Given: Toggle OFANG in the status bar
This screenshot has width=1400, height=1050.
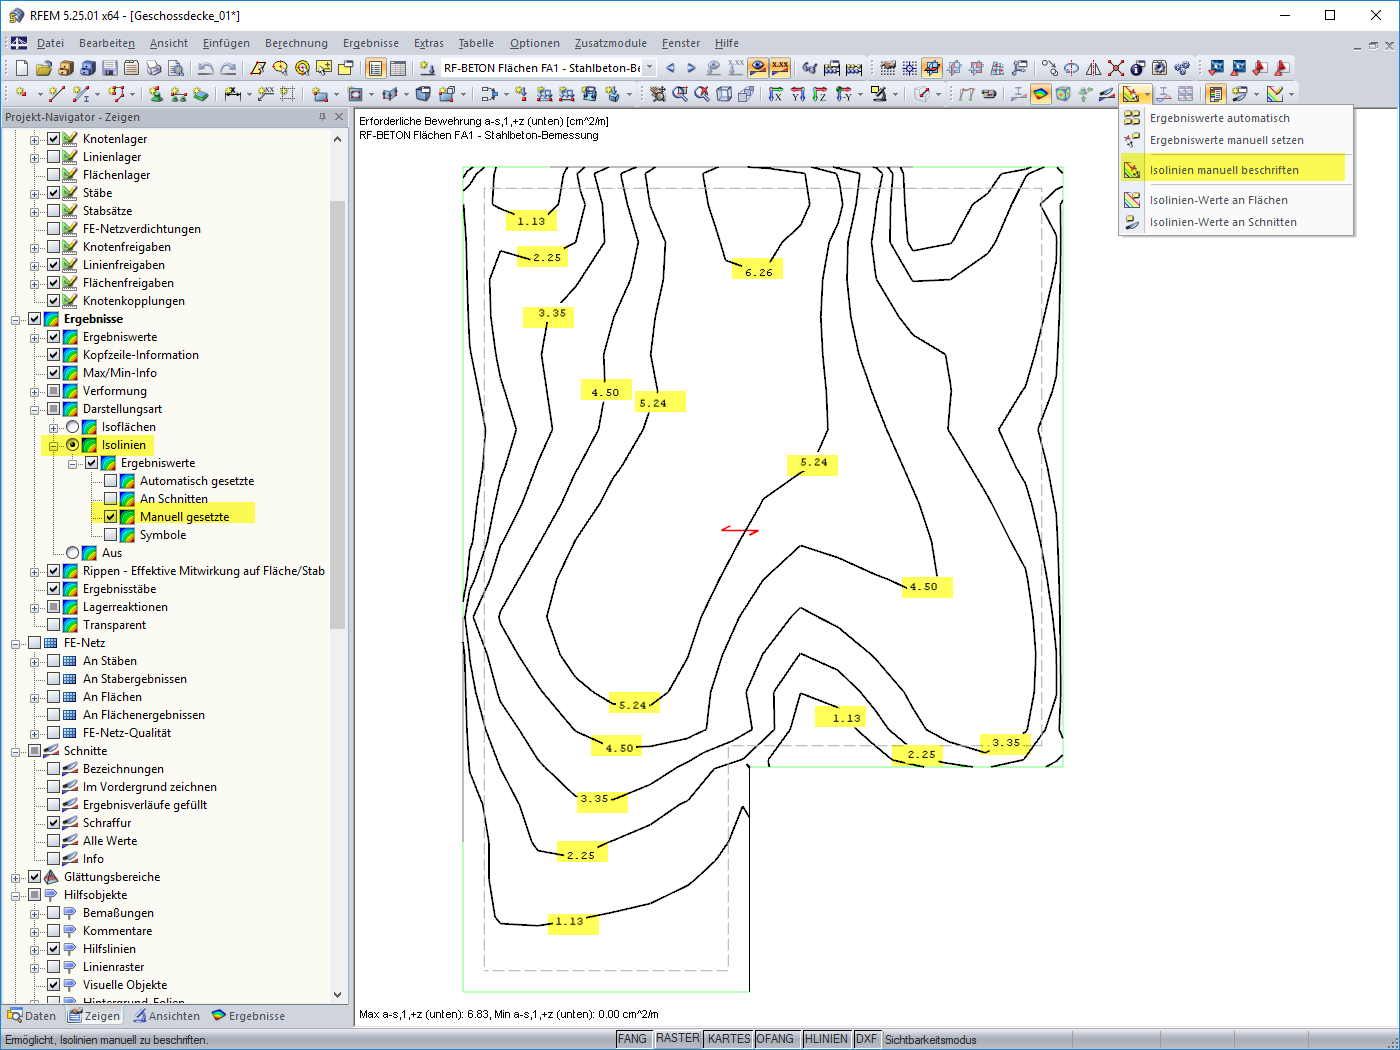Looking at the screenshot, I should tap(775, 1039).
